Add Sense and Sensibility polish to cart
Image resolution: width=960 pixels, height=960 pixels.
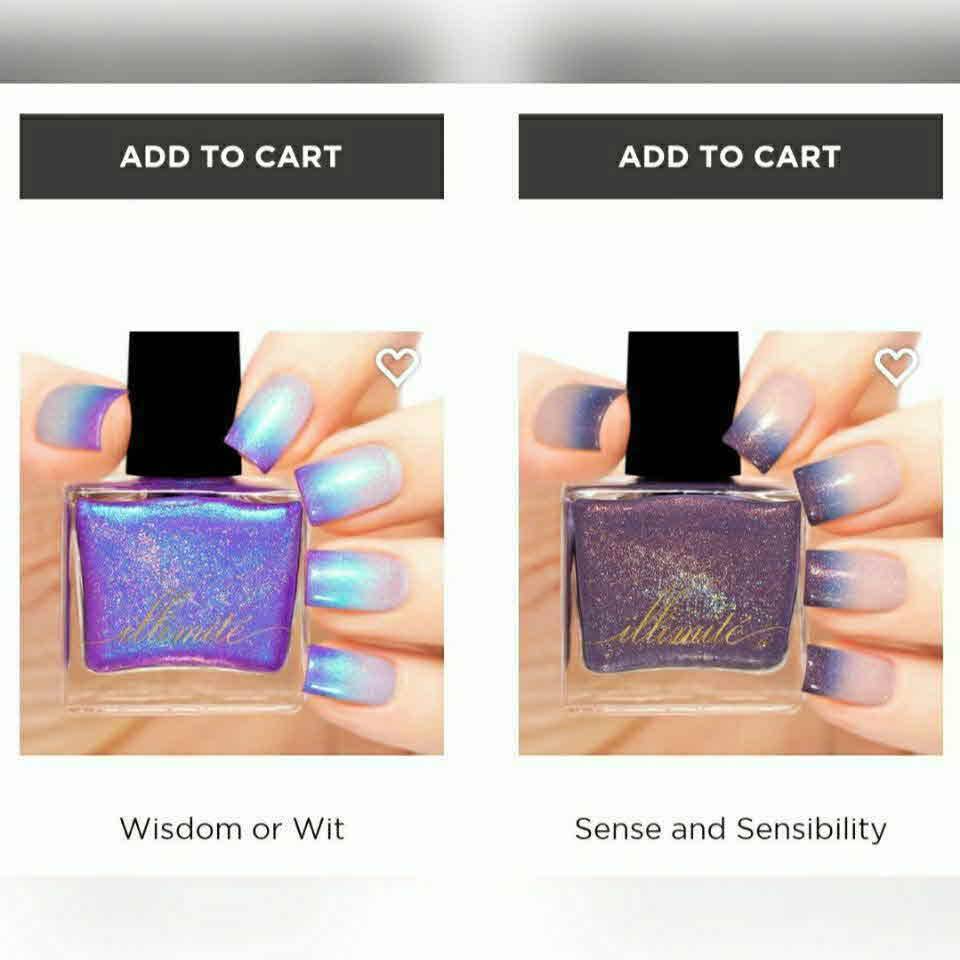pyautogui.click(x=730, y=156)
